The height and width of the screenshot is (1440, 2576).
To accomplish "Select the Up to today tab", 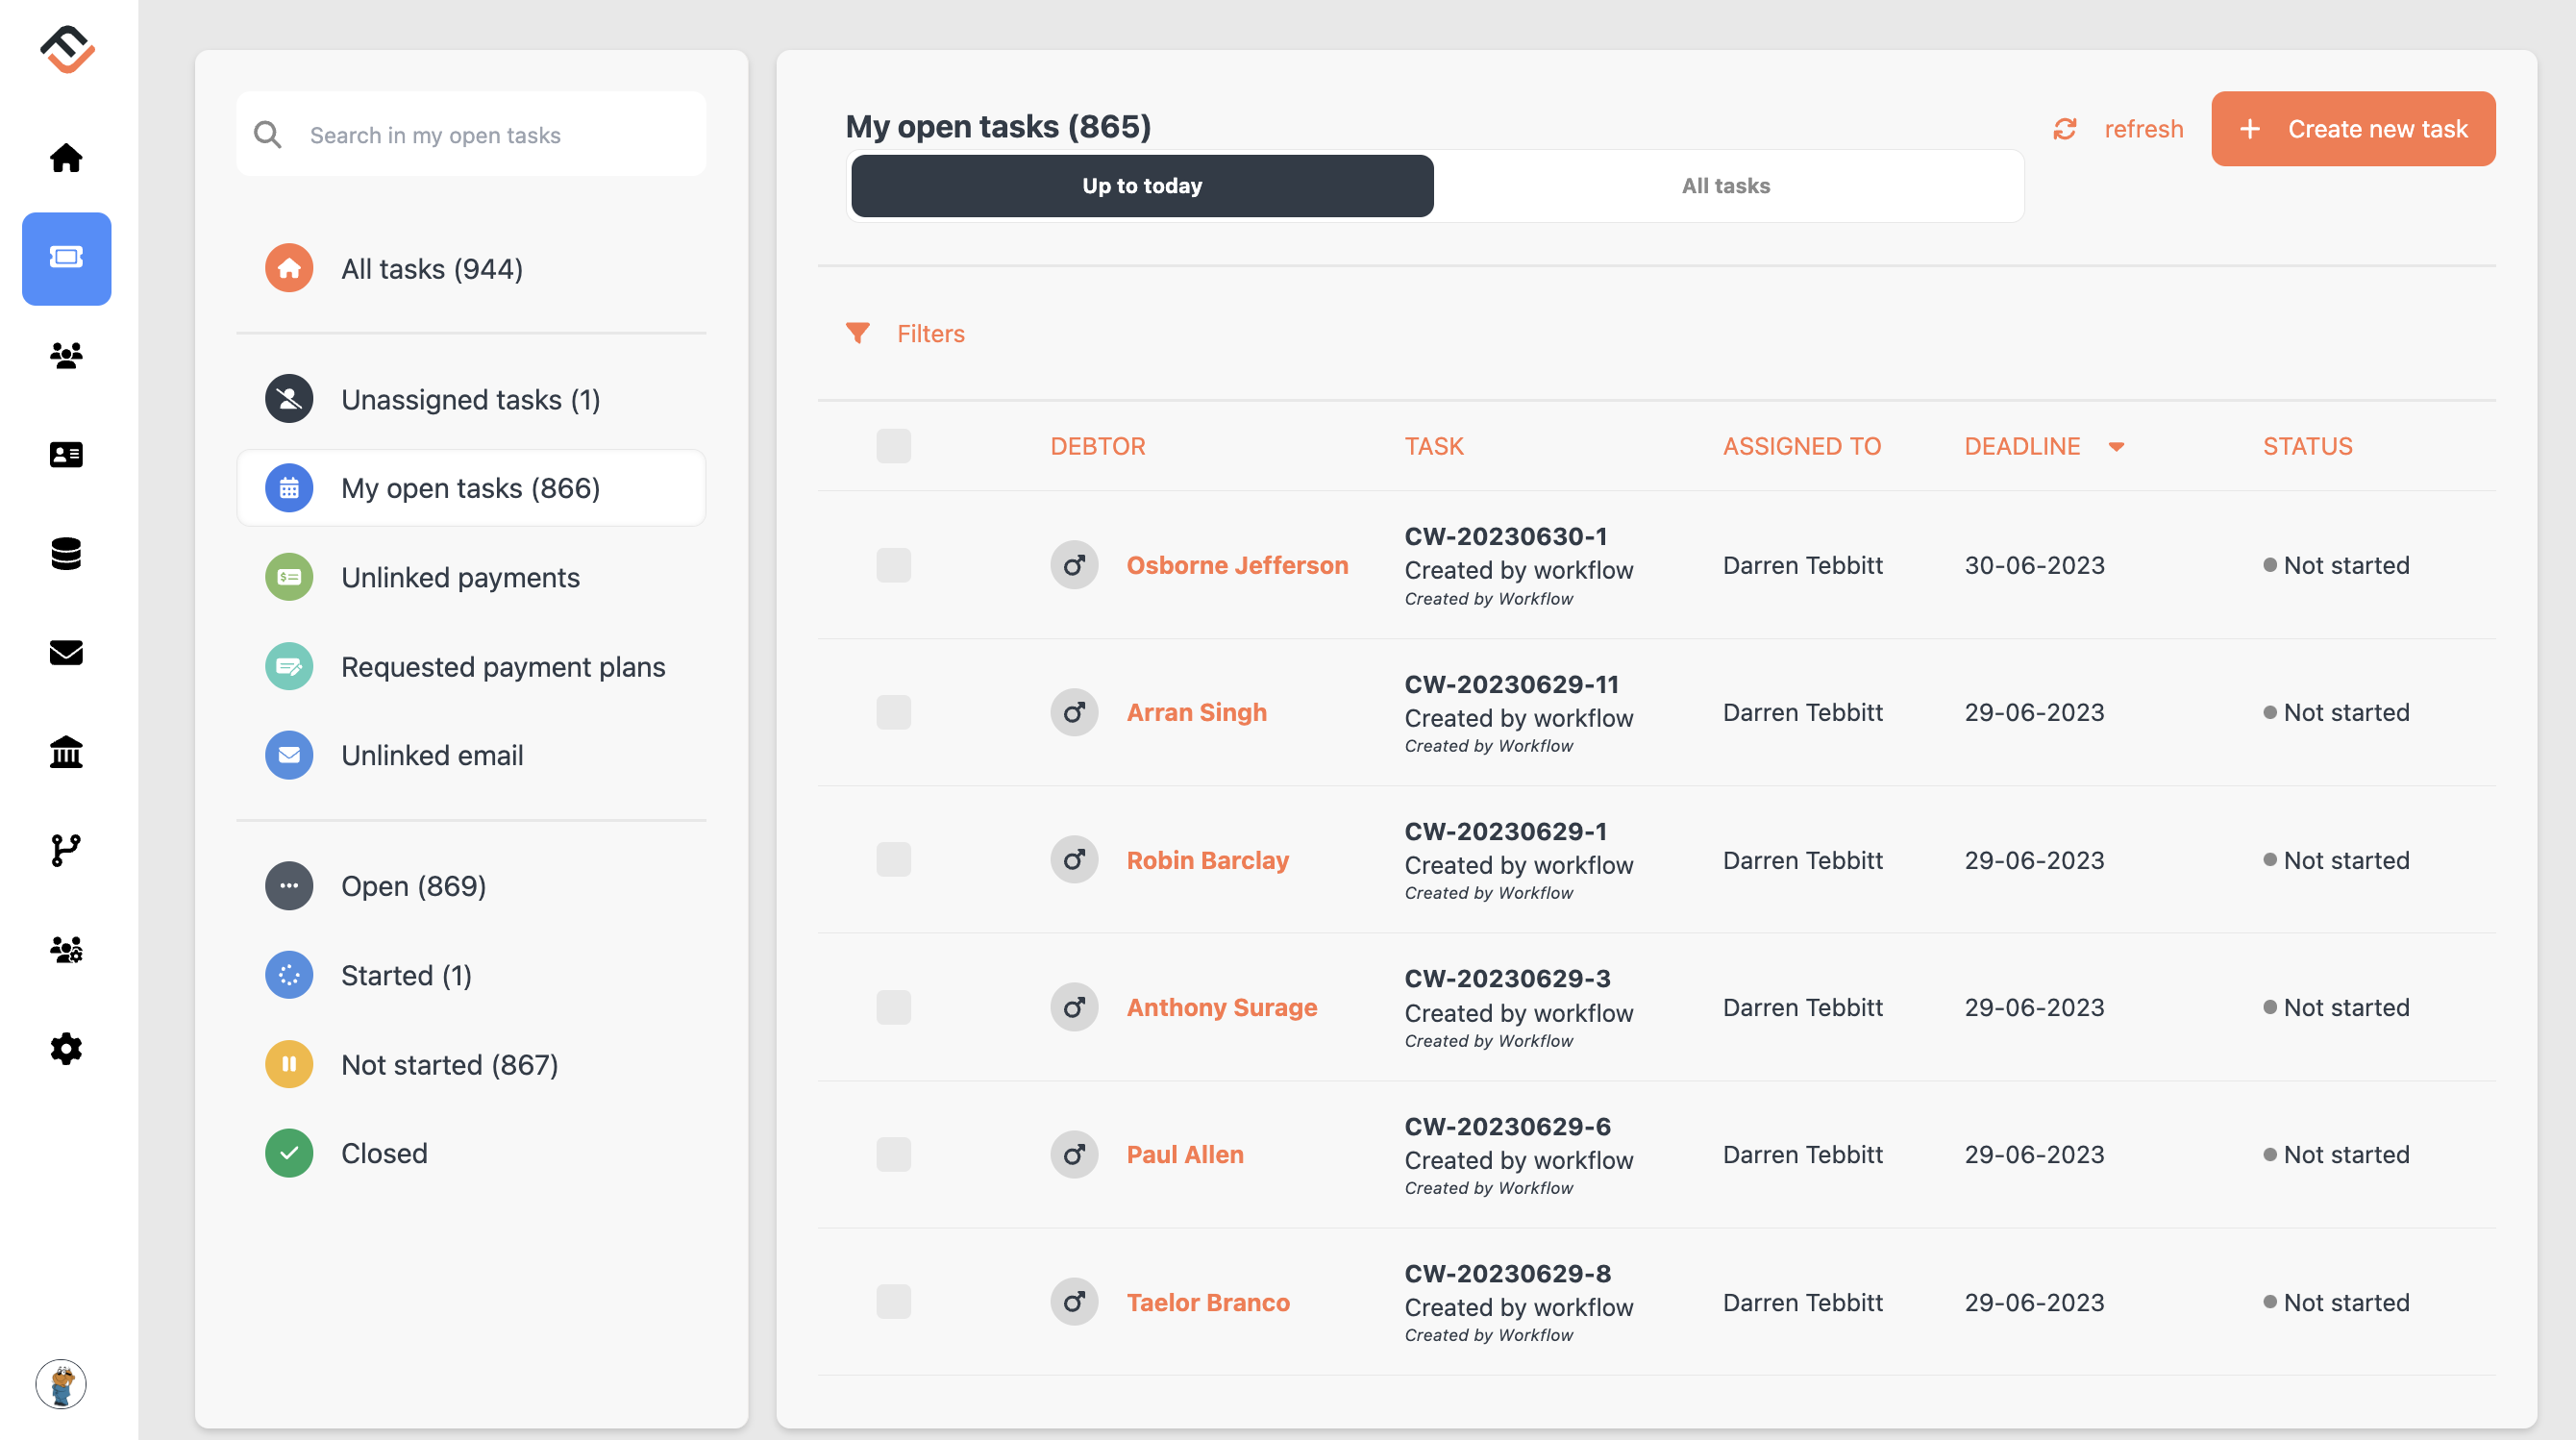I will (x=1141, y=185).
